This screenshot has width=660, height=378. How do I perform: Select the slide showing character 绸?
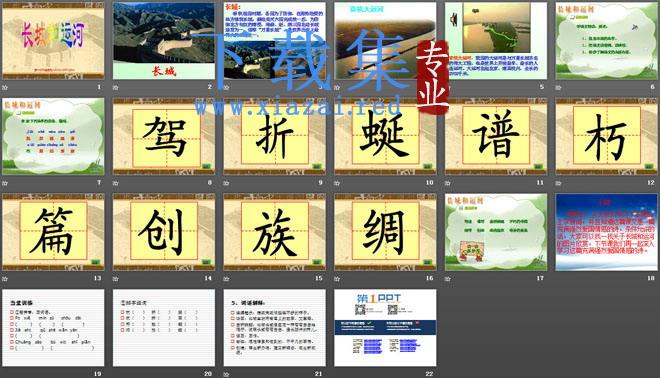385,232
